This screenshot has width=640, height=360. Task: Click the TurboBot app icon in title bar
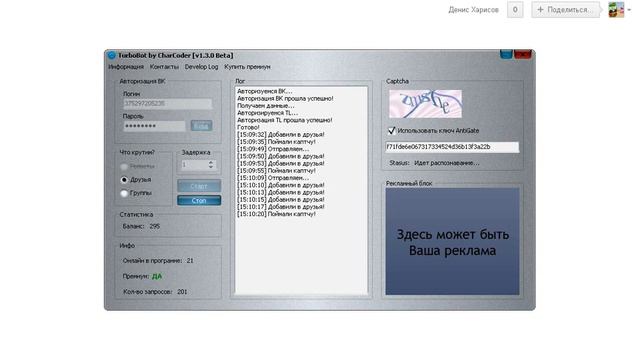click(x=111, y=55)
